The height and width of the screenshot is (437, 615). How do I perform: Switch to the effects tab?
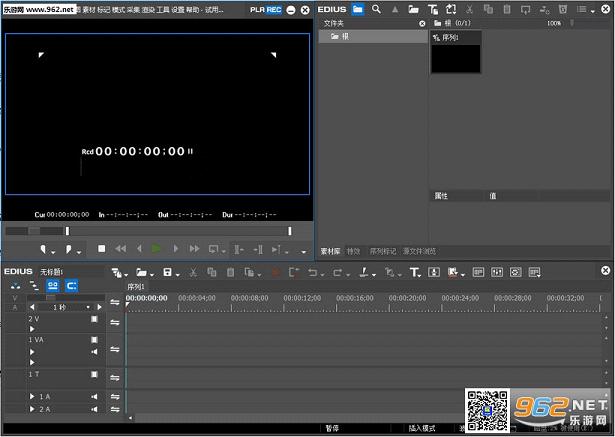click(x=353, y=251)
